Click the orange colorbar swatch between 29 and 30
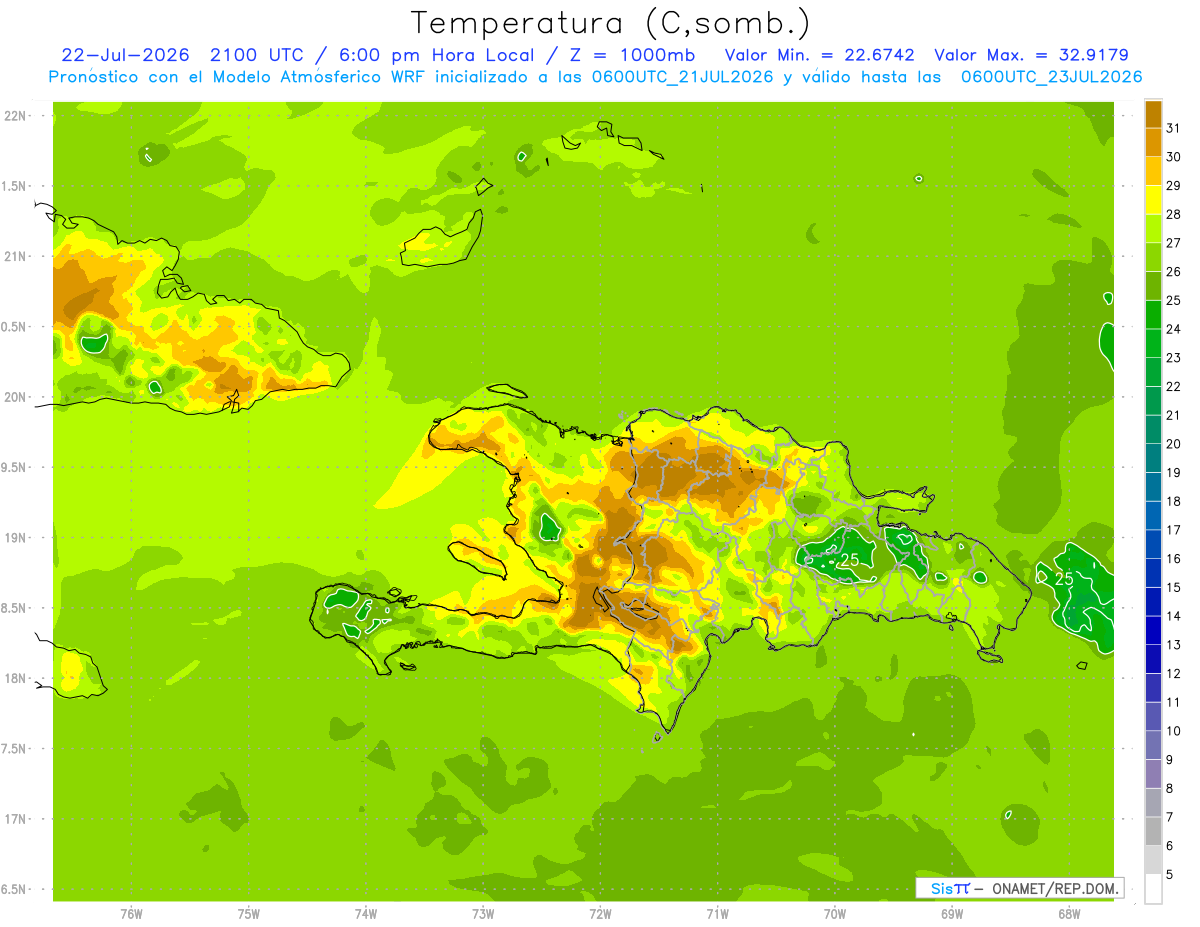Image resolution: width=1200 pixels, height=927 pixels. pyautogui.click(x=1153, y=171)
